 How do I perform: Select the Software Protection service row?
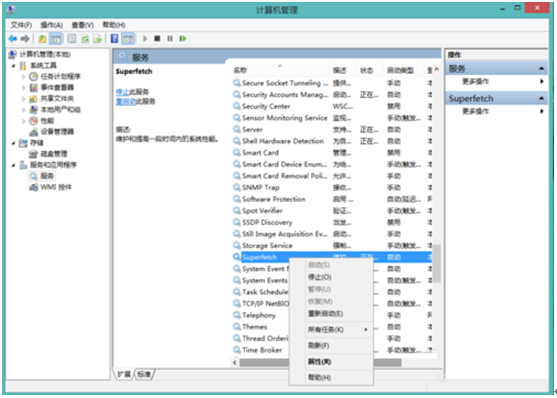(332, 199)
